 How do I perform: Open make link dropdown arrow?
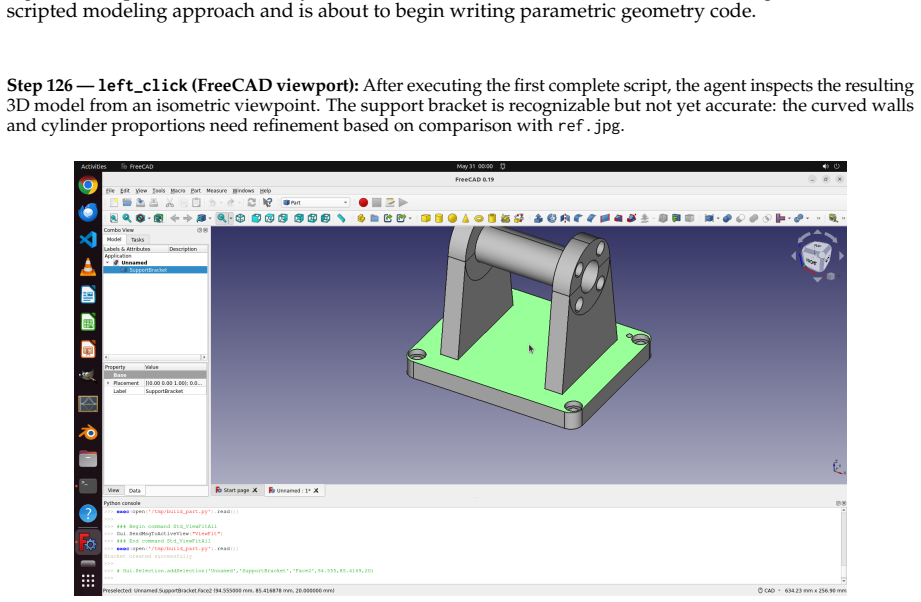(x=410, y=218)
